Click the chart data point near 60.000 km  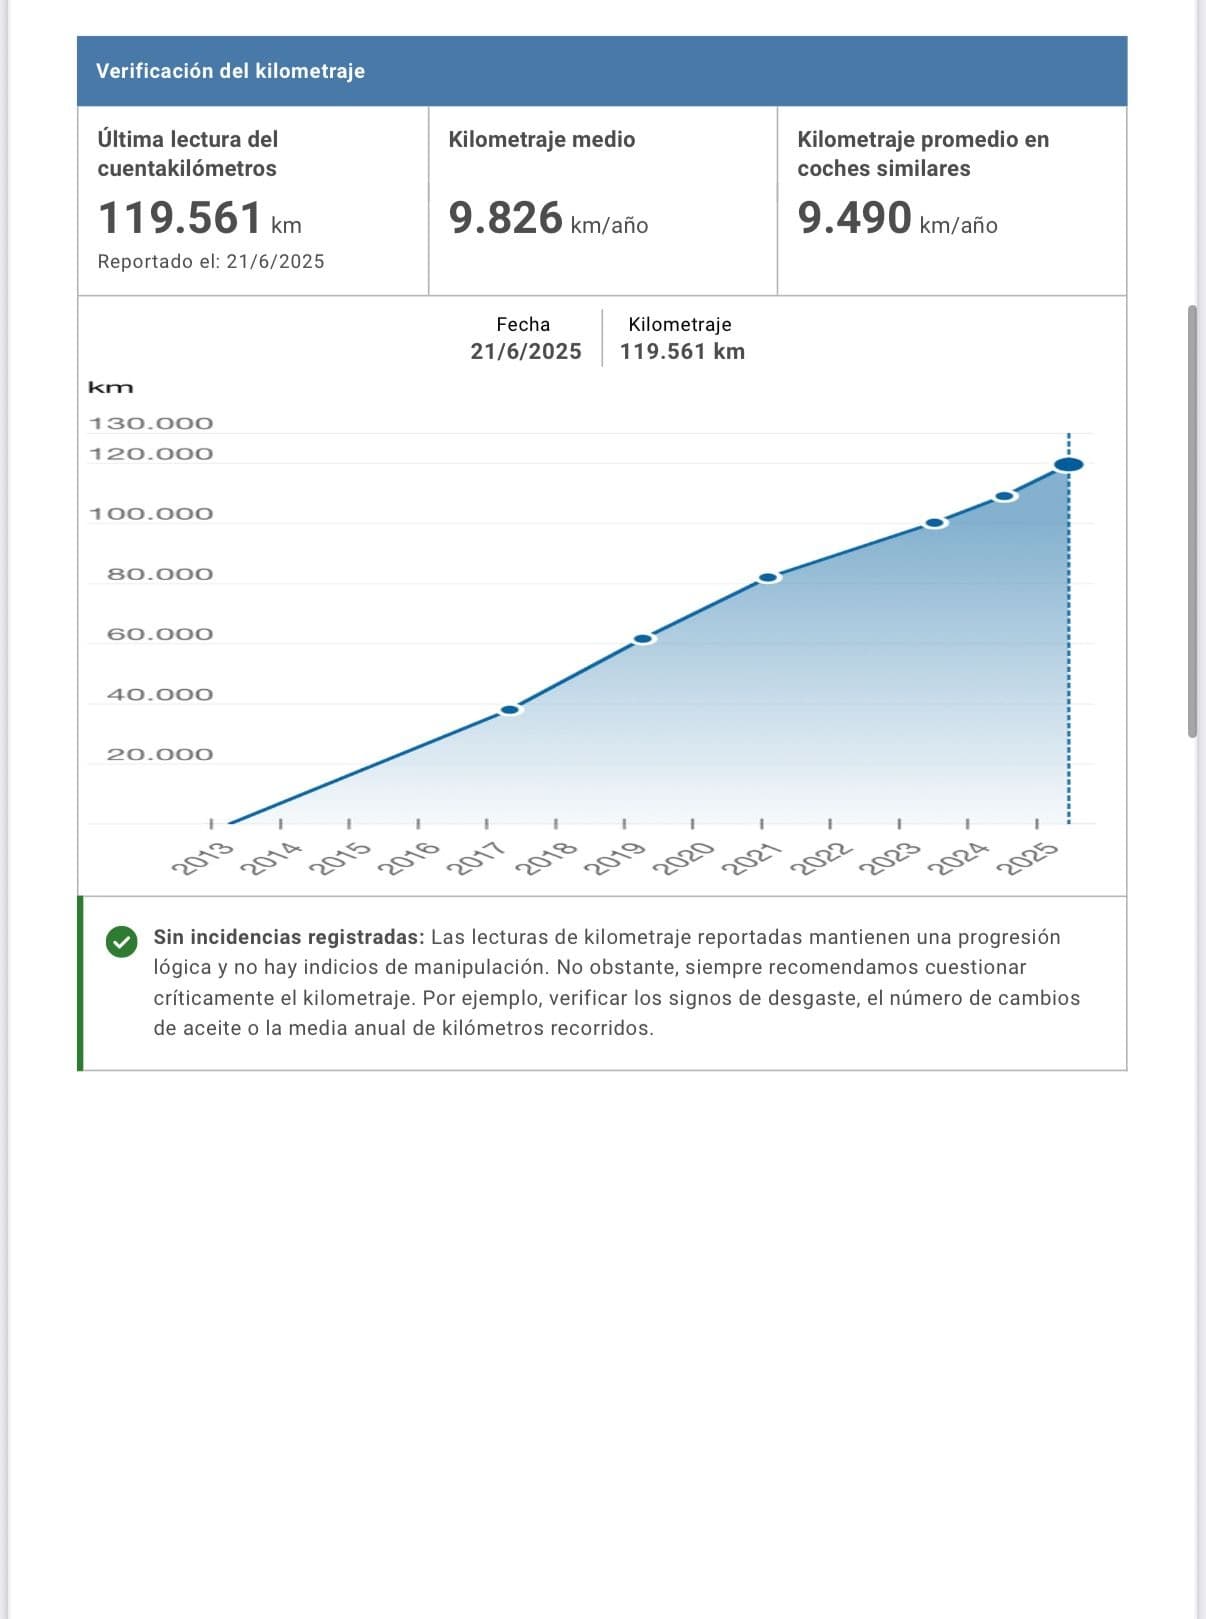[x=643, y=638]
